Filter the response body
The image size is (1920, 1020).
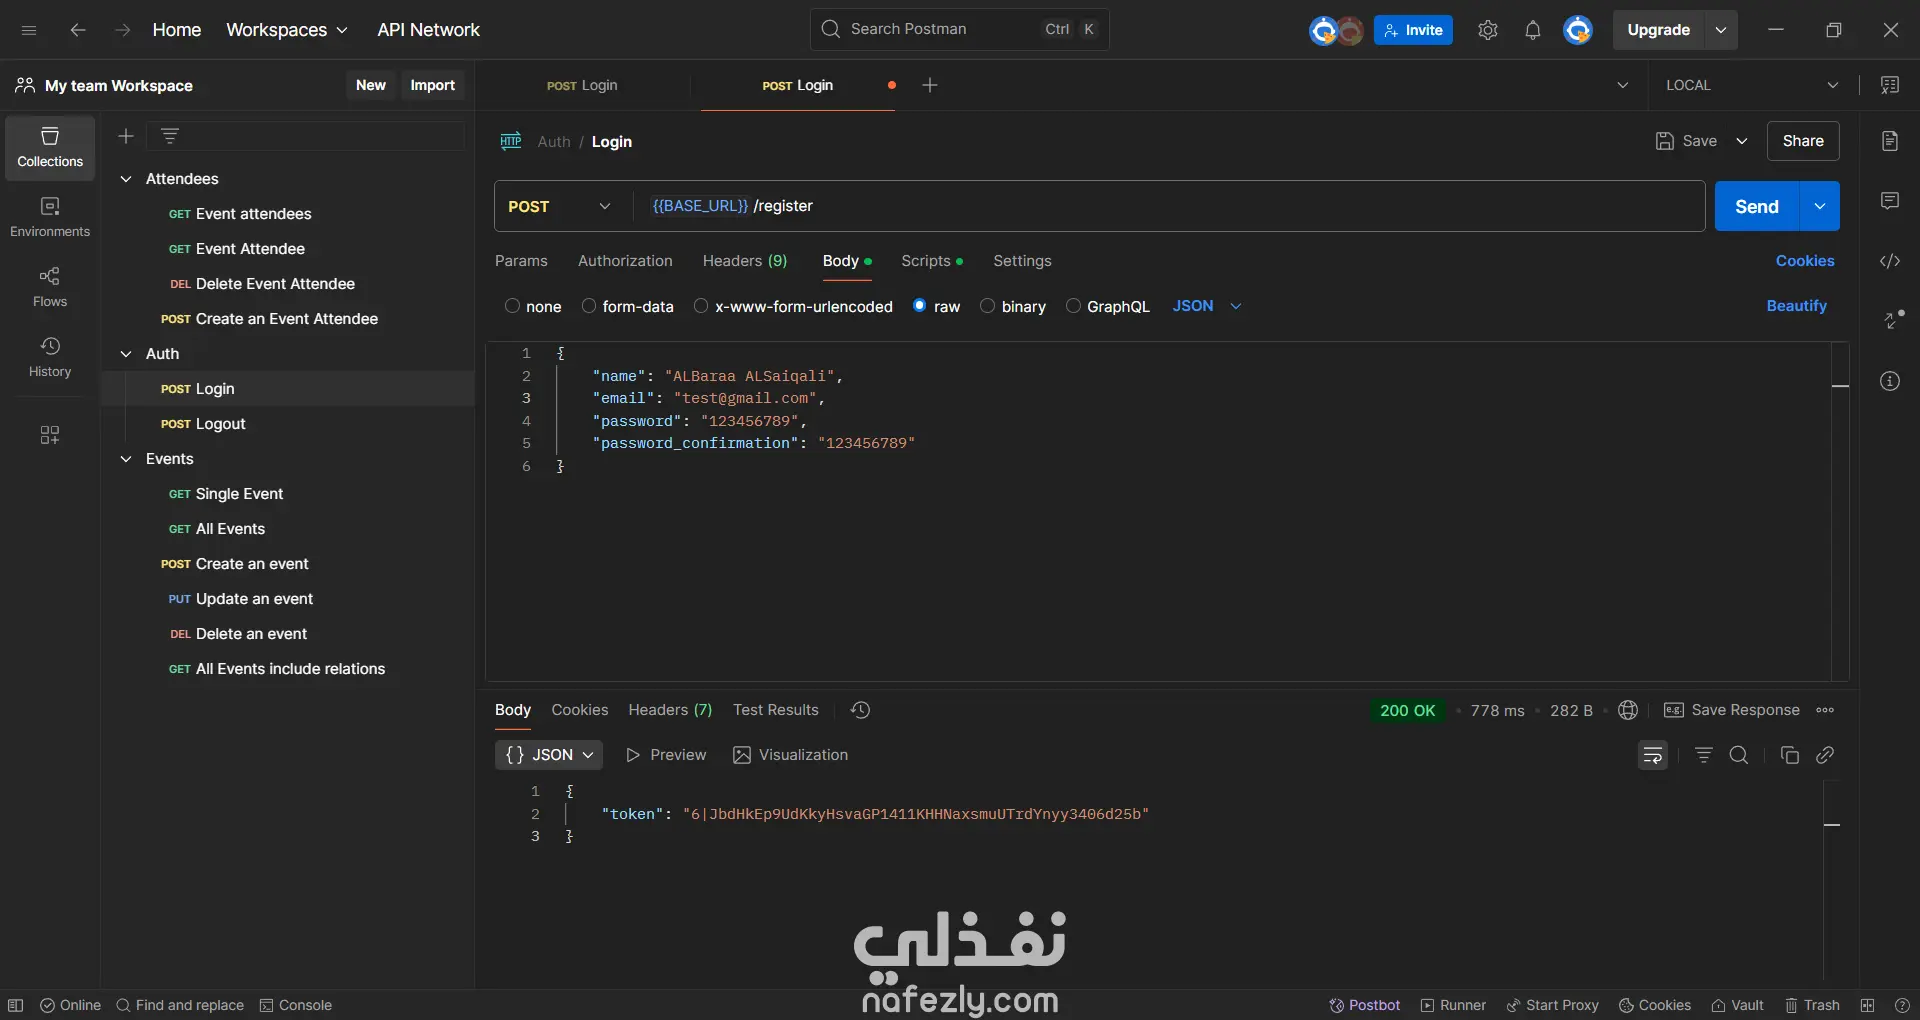[1704, 755]
